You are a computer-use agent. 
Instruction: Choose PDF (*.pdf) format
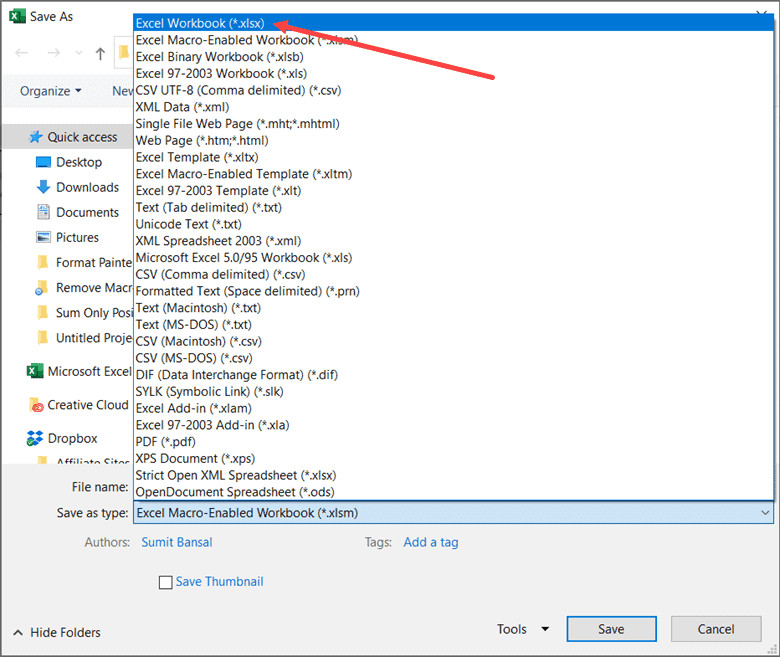click(x=453, y=442)
